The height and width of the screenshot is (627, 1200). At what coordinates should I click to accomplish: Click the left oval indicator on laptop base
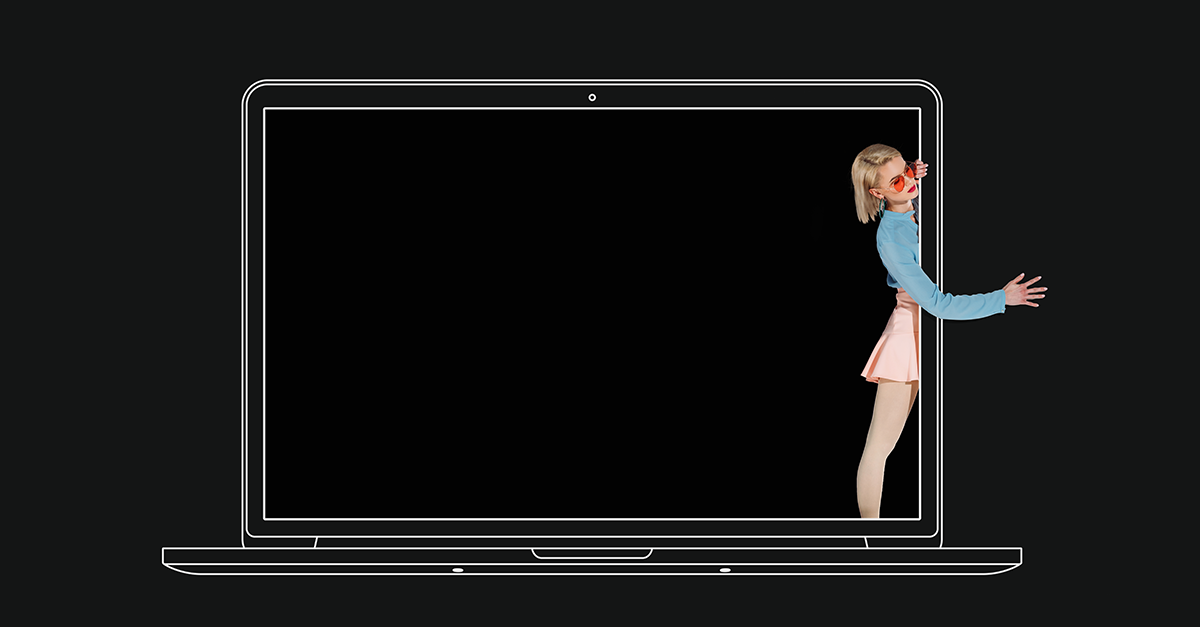[457, 570]
